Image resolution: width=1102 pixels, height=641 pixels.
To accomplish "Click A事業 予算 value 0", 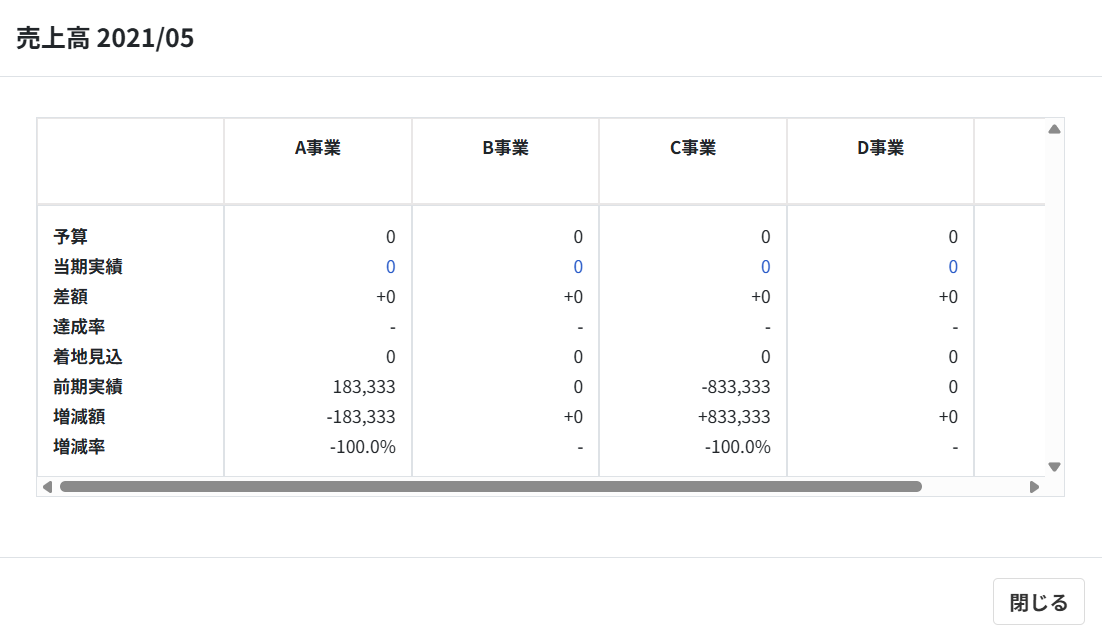I will click(391, 237).
